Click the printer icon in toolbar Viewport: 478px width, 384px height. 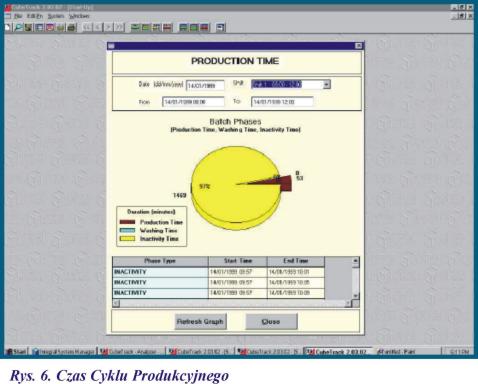tap(72, 27)
